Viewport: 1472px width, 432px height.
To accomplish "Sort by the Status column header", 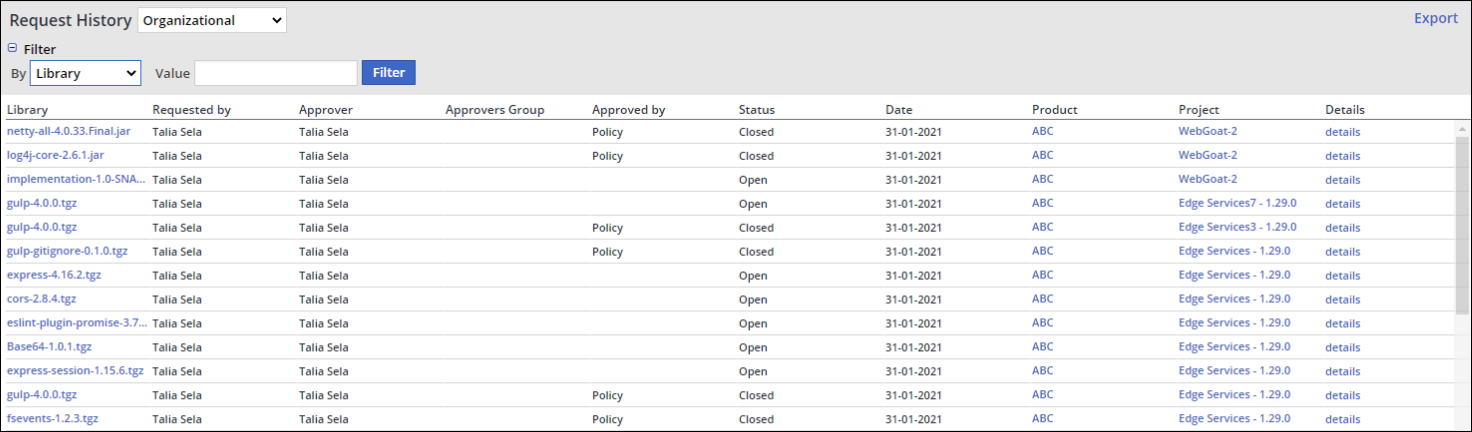I will click(x=756, y=110).
